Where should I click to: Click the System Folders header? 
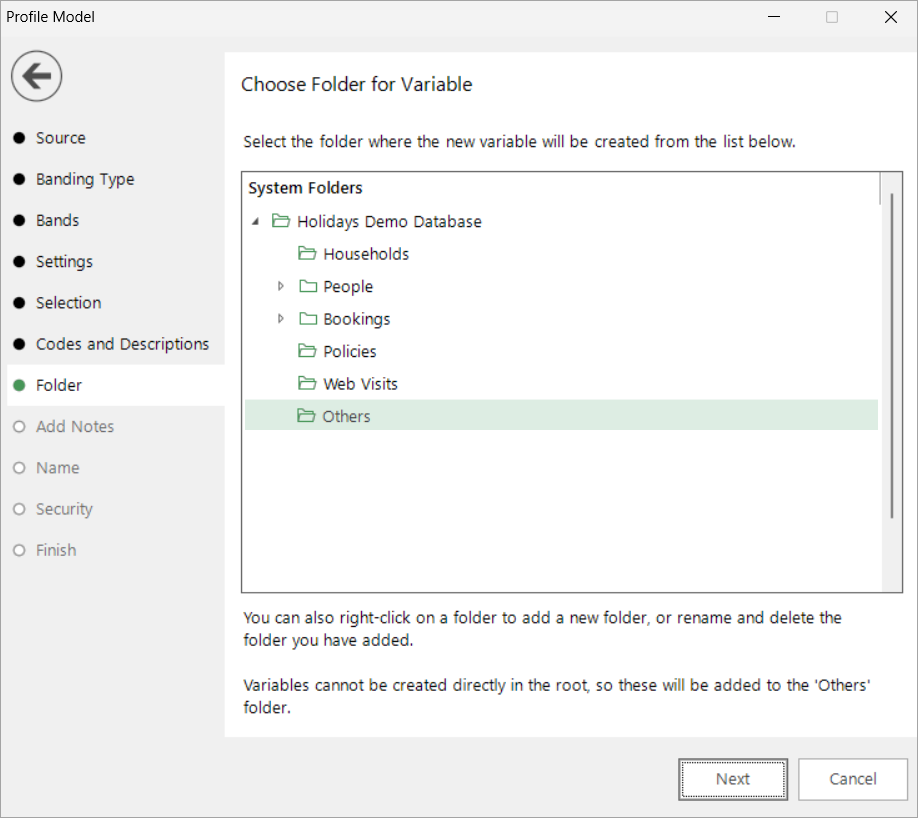pos(305,188)
